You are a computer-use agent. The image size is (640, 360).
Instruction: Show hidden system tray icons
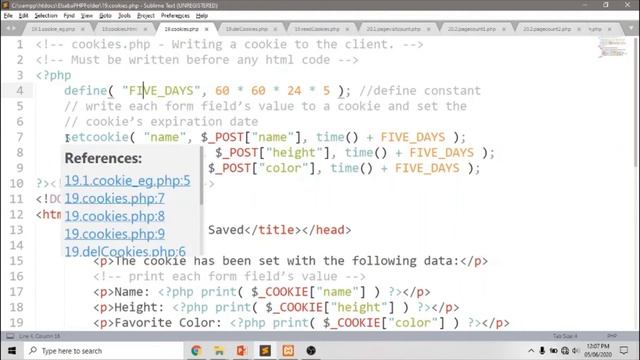pyautogui.click(x=531, y=351)
